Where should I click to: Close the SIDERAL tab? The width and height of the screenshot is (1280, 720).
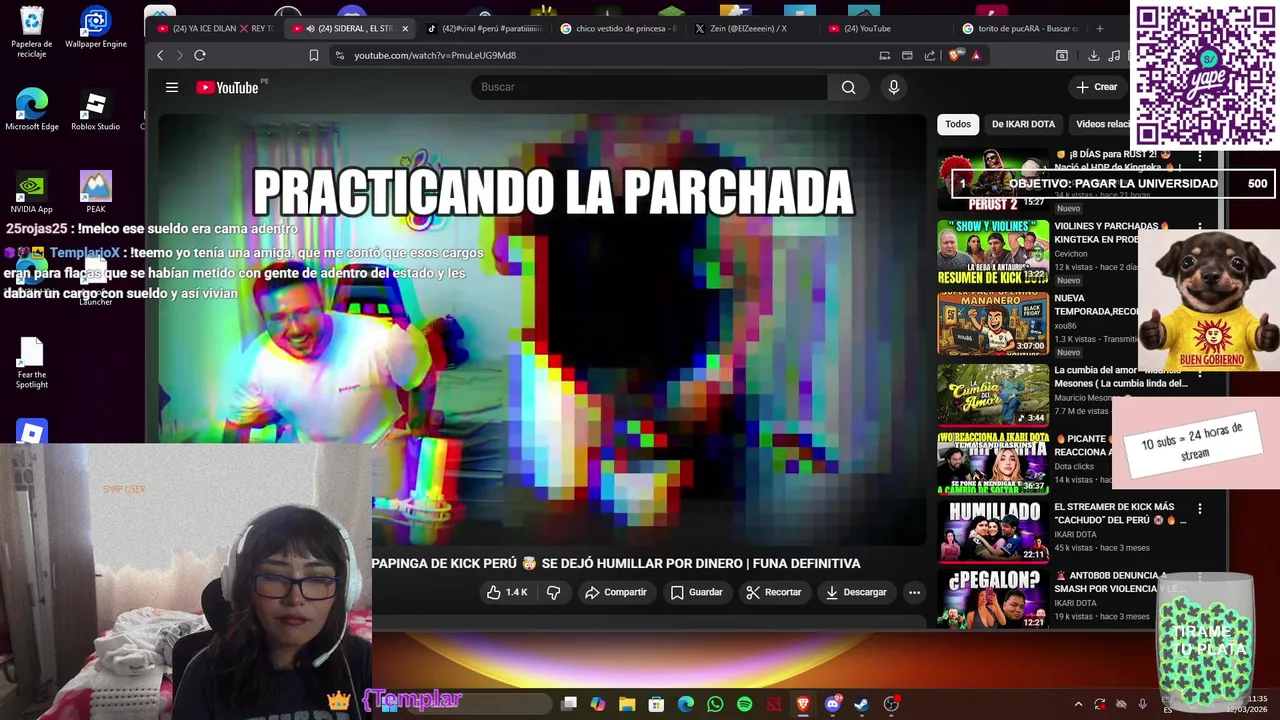point(405,29)
